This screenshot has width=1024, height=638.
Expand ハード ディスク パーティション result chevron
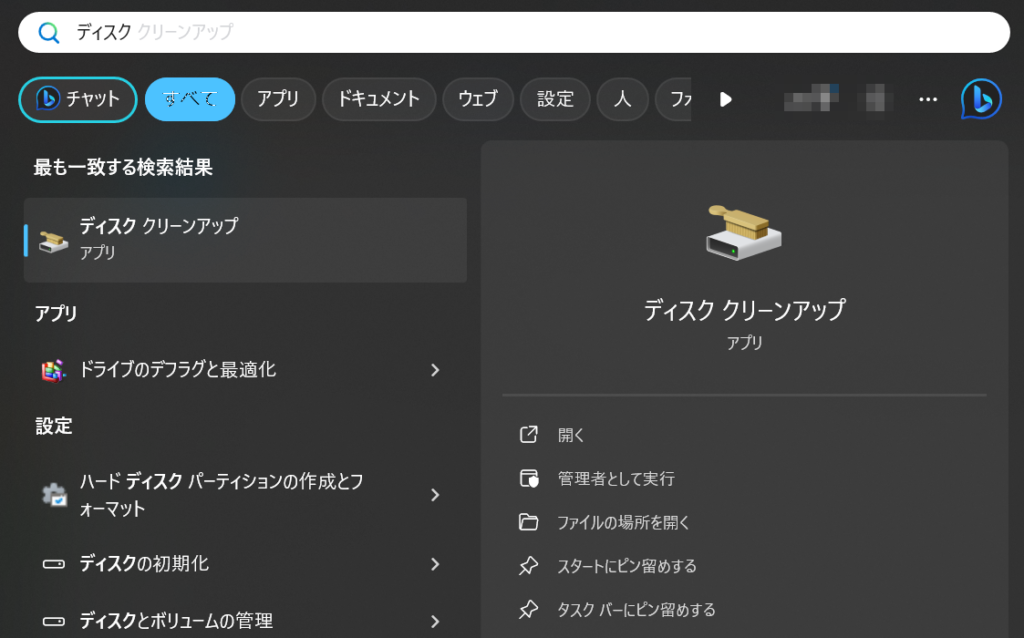[x=436, y=495]
